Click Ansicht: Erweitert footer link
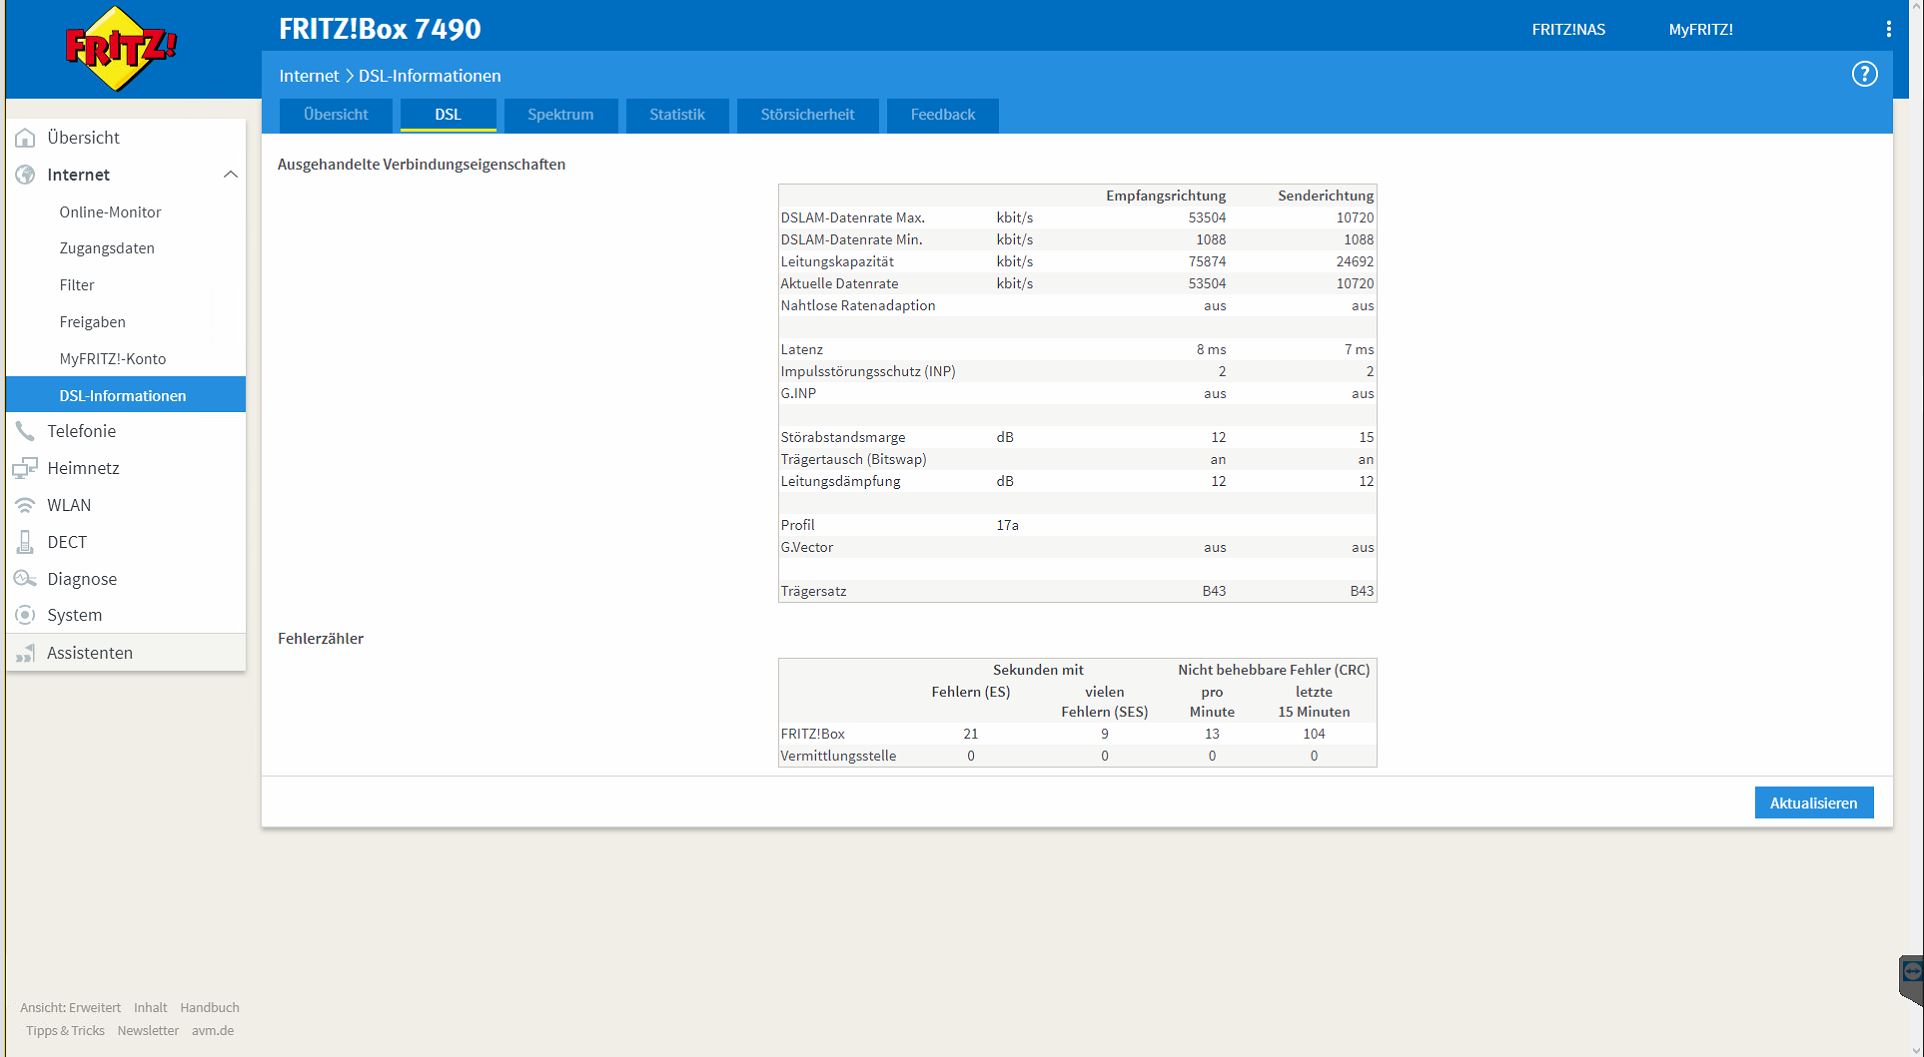 (70, 1008)
